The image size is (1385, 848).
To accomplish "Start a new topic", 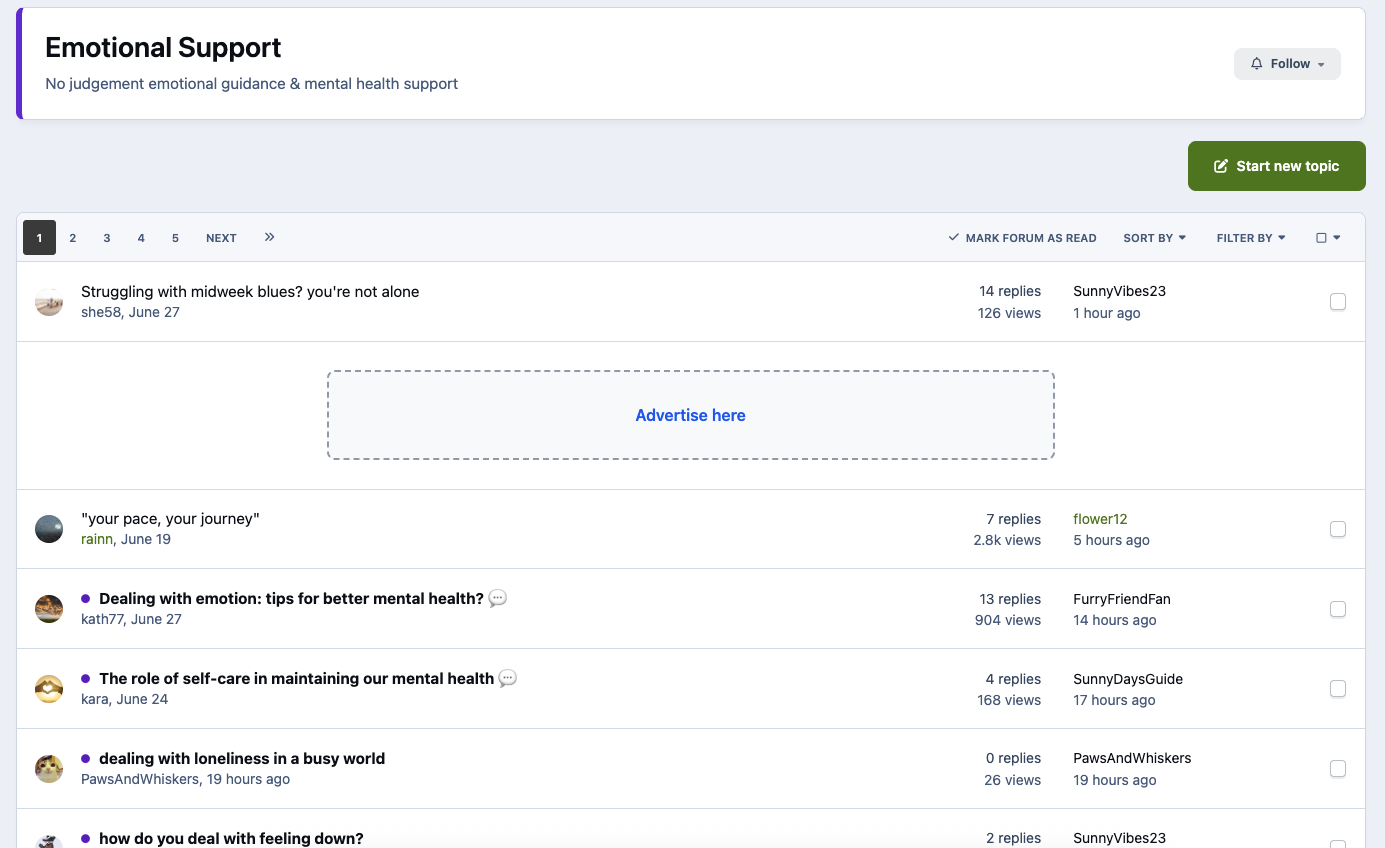I will click(1276, 166).
